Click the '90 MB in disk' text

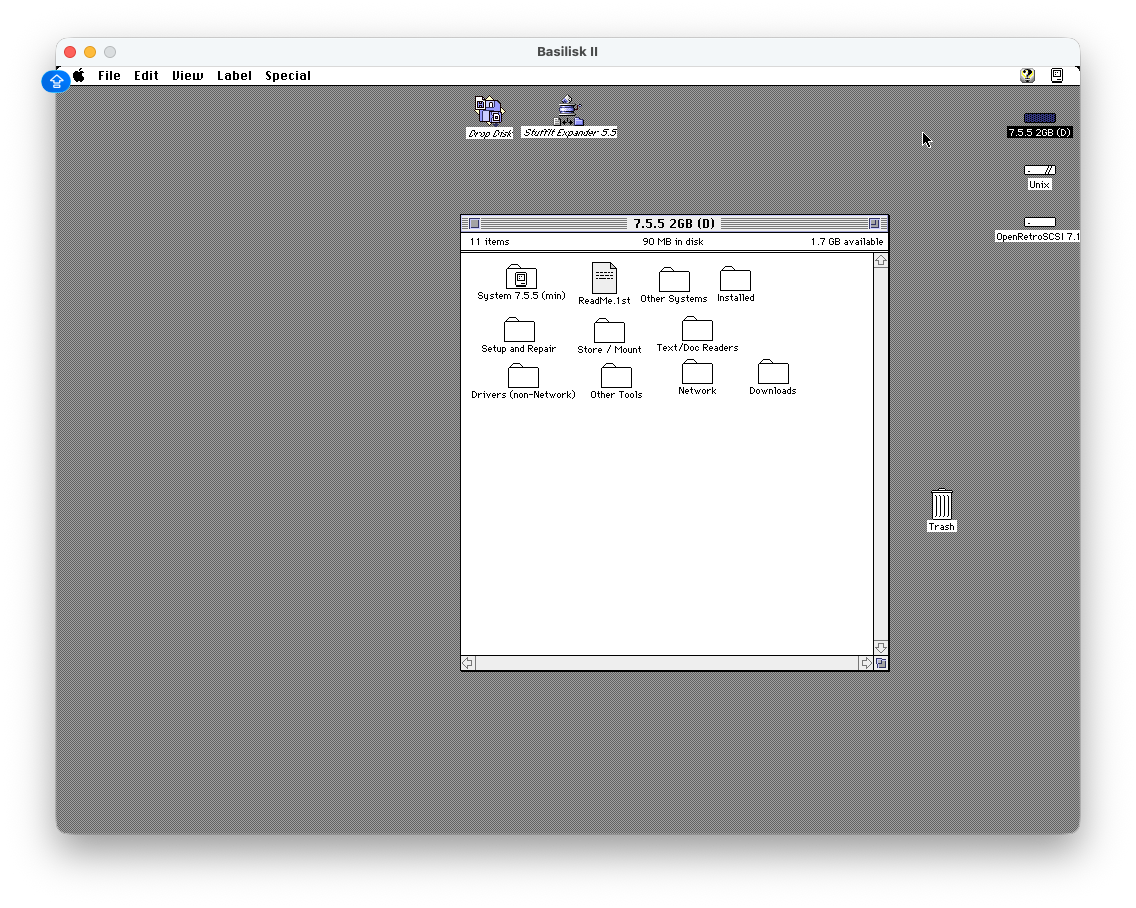tap(673, 242)
